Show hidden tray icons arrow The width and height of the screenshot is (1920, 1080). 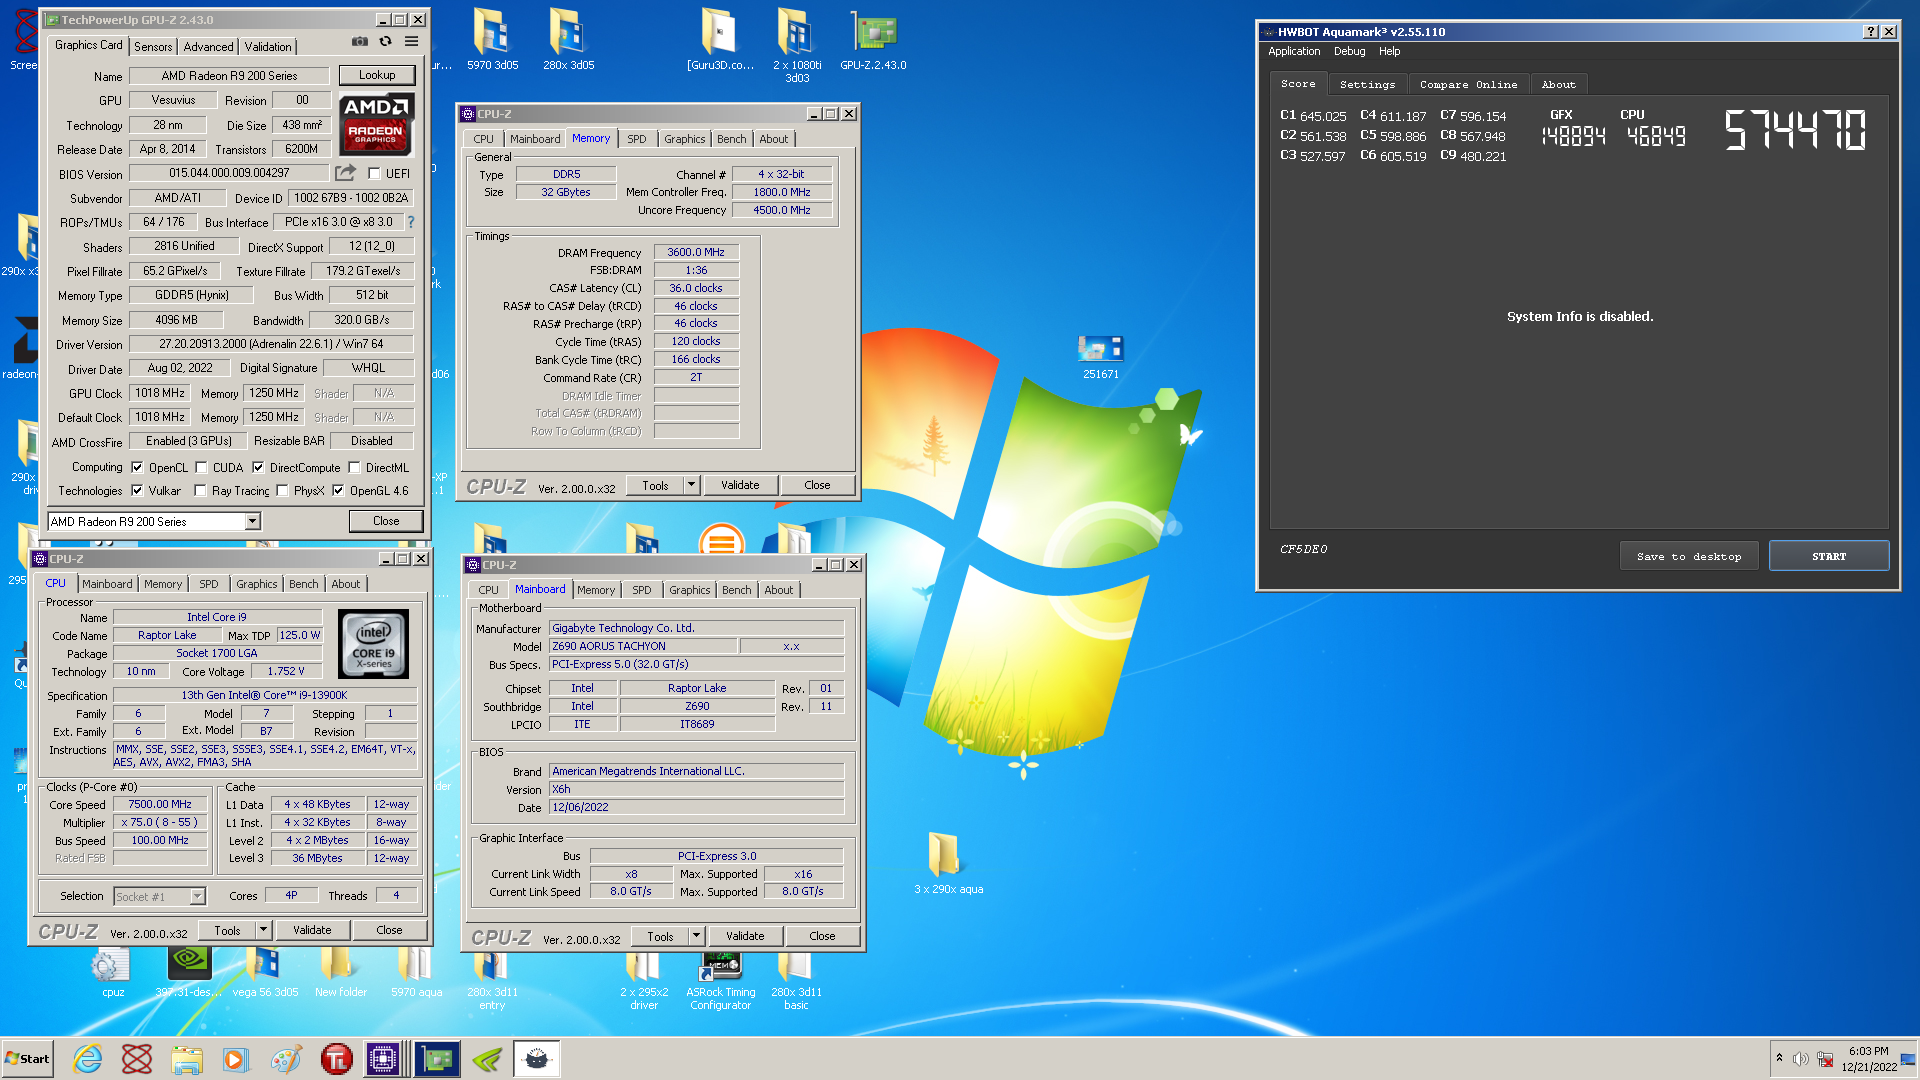[x=1779, y=1058]
